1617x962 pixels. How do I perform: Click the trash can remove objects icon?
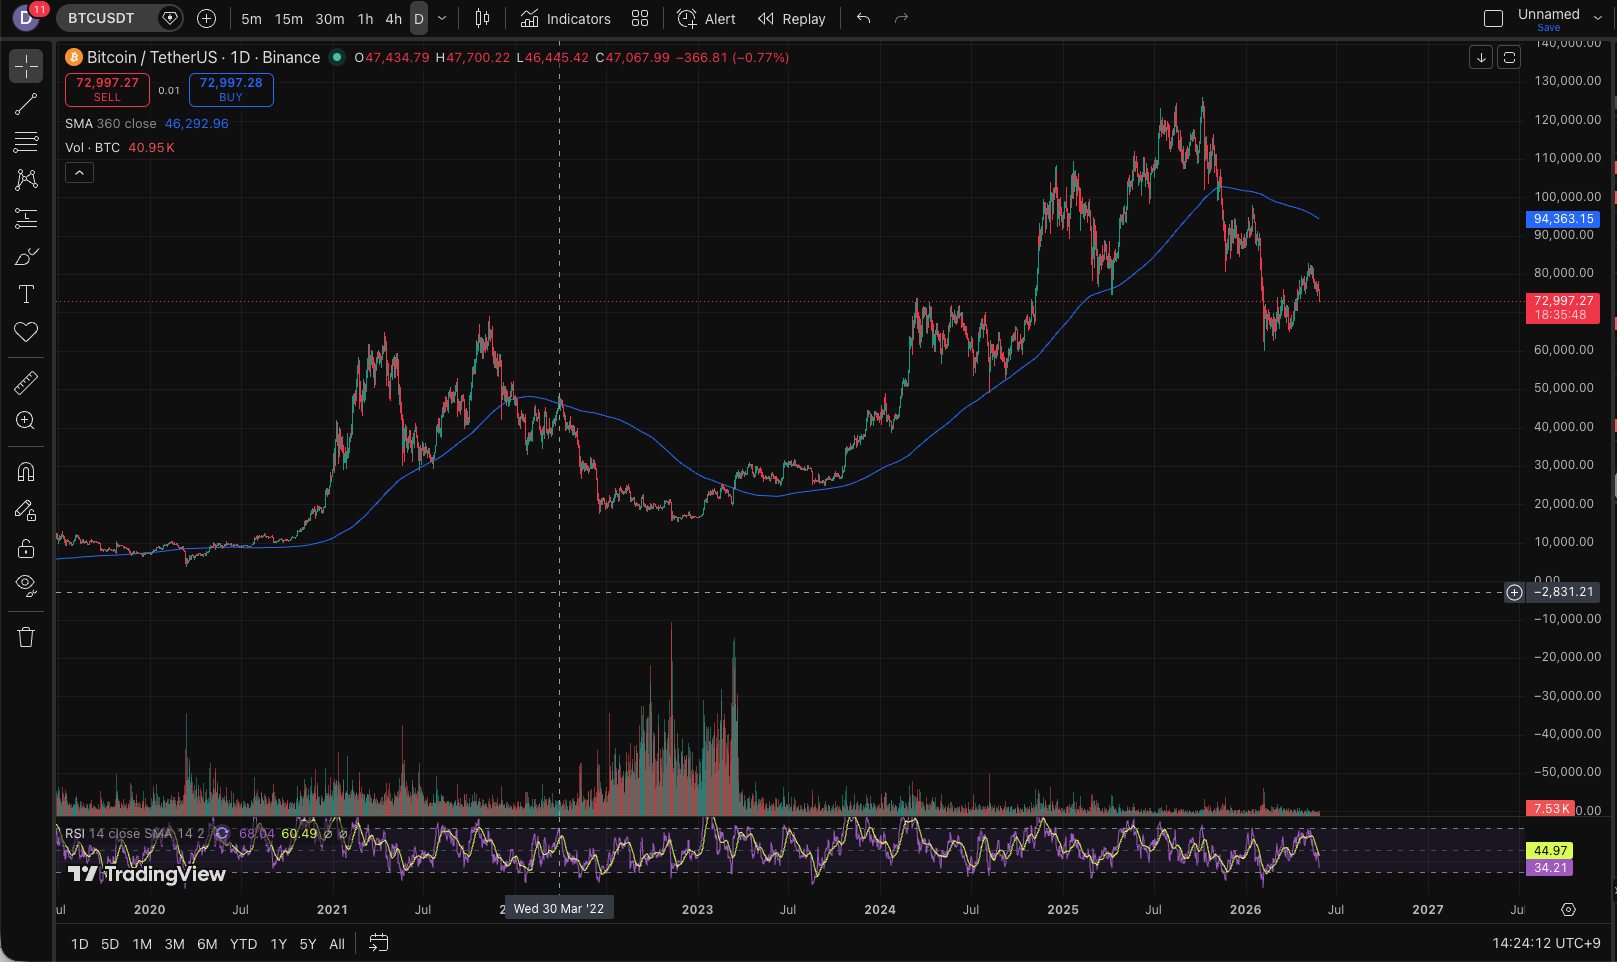pyautogui.click(x=26, y=637)
